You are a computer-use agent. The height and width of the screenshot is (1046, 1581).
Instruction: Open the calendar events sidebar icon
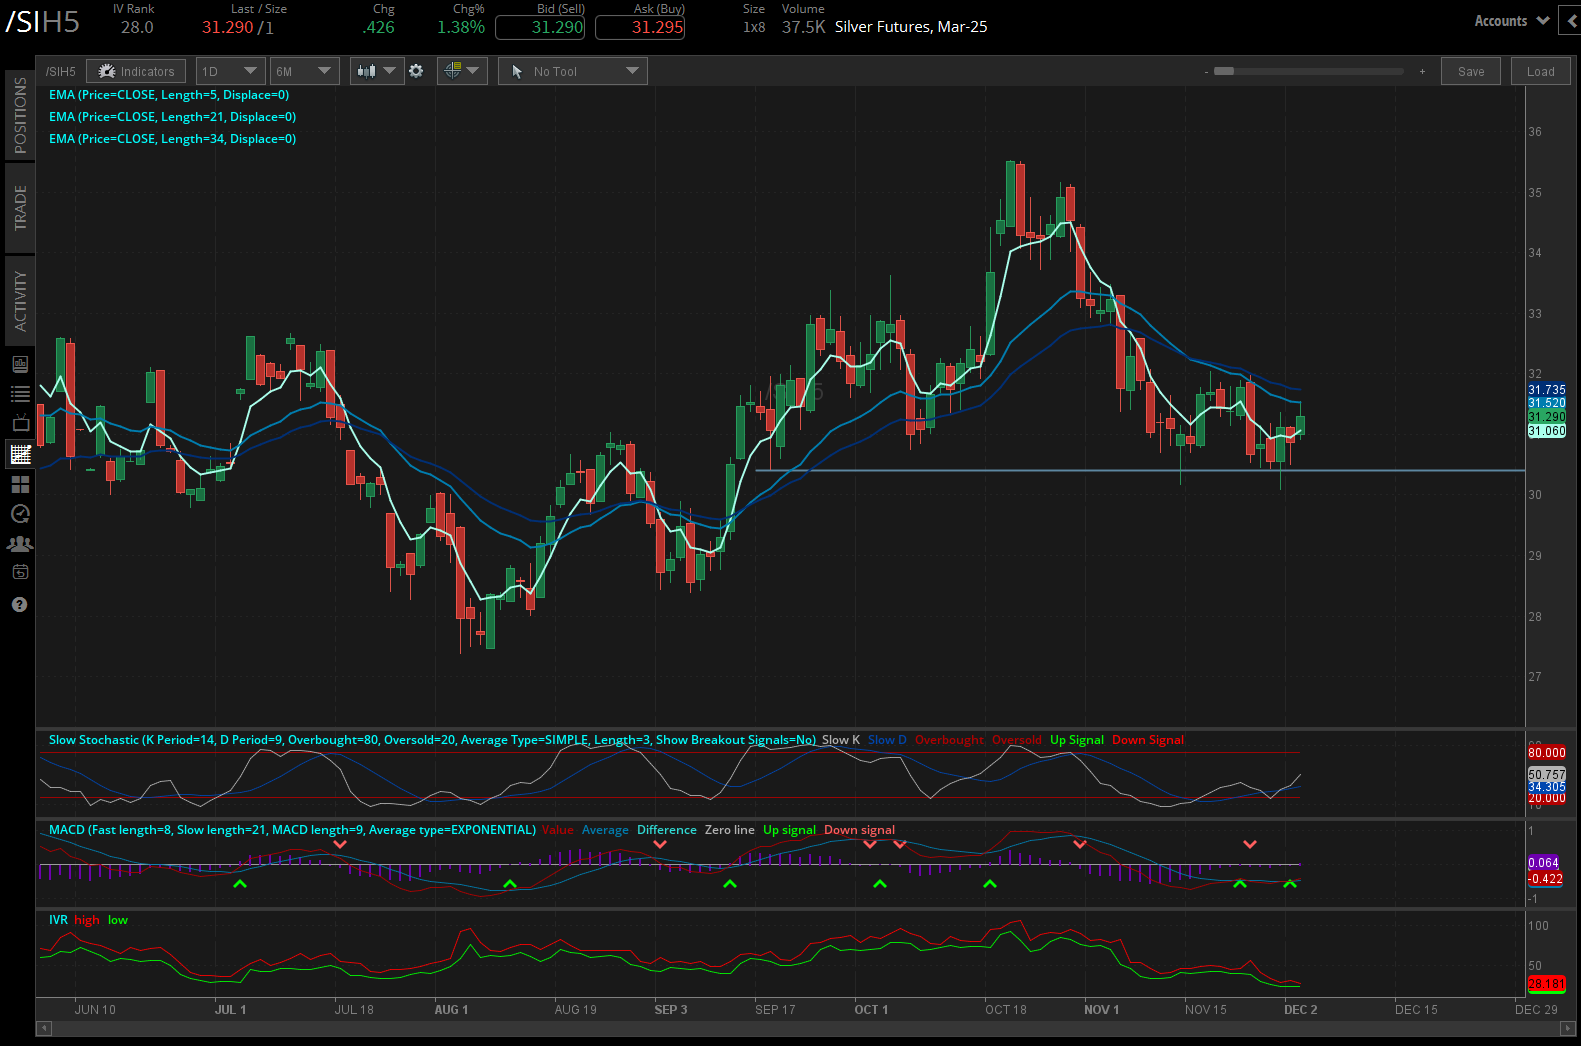19,573
